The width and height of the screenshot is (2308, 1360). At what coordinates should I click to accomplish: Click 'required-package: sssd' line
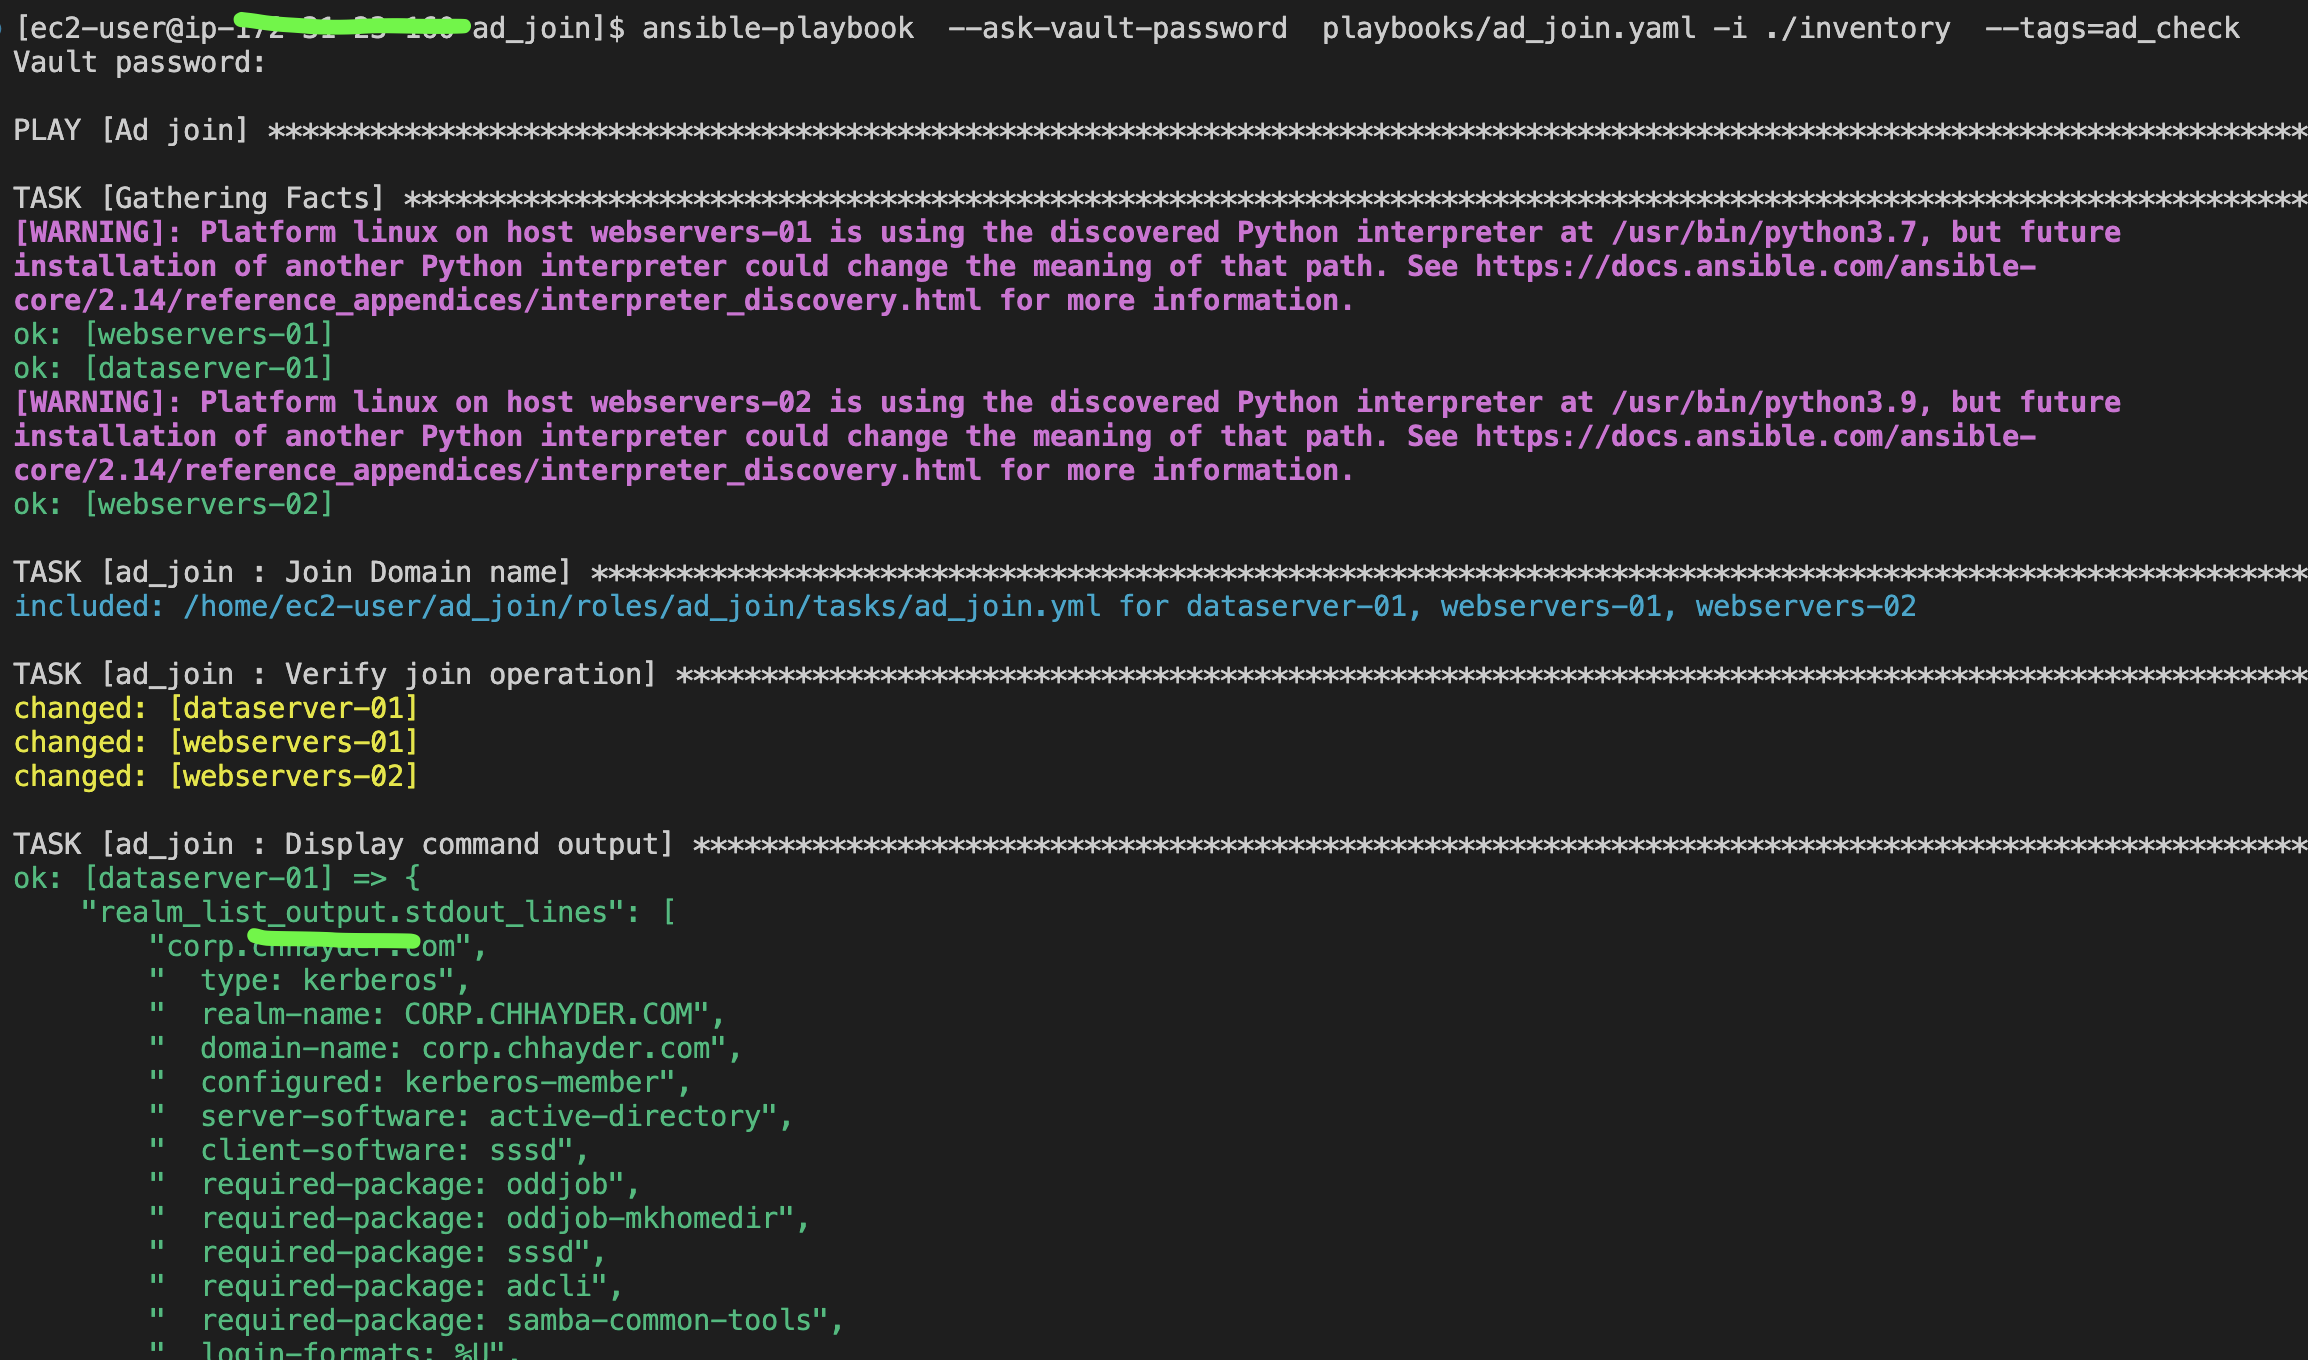(x=377, y=1252)
